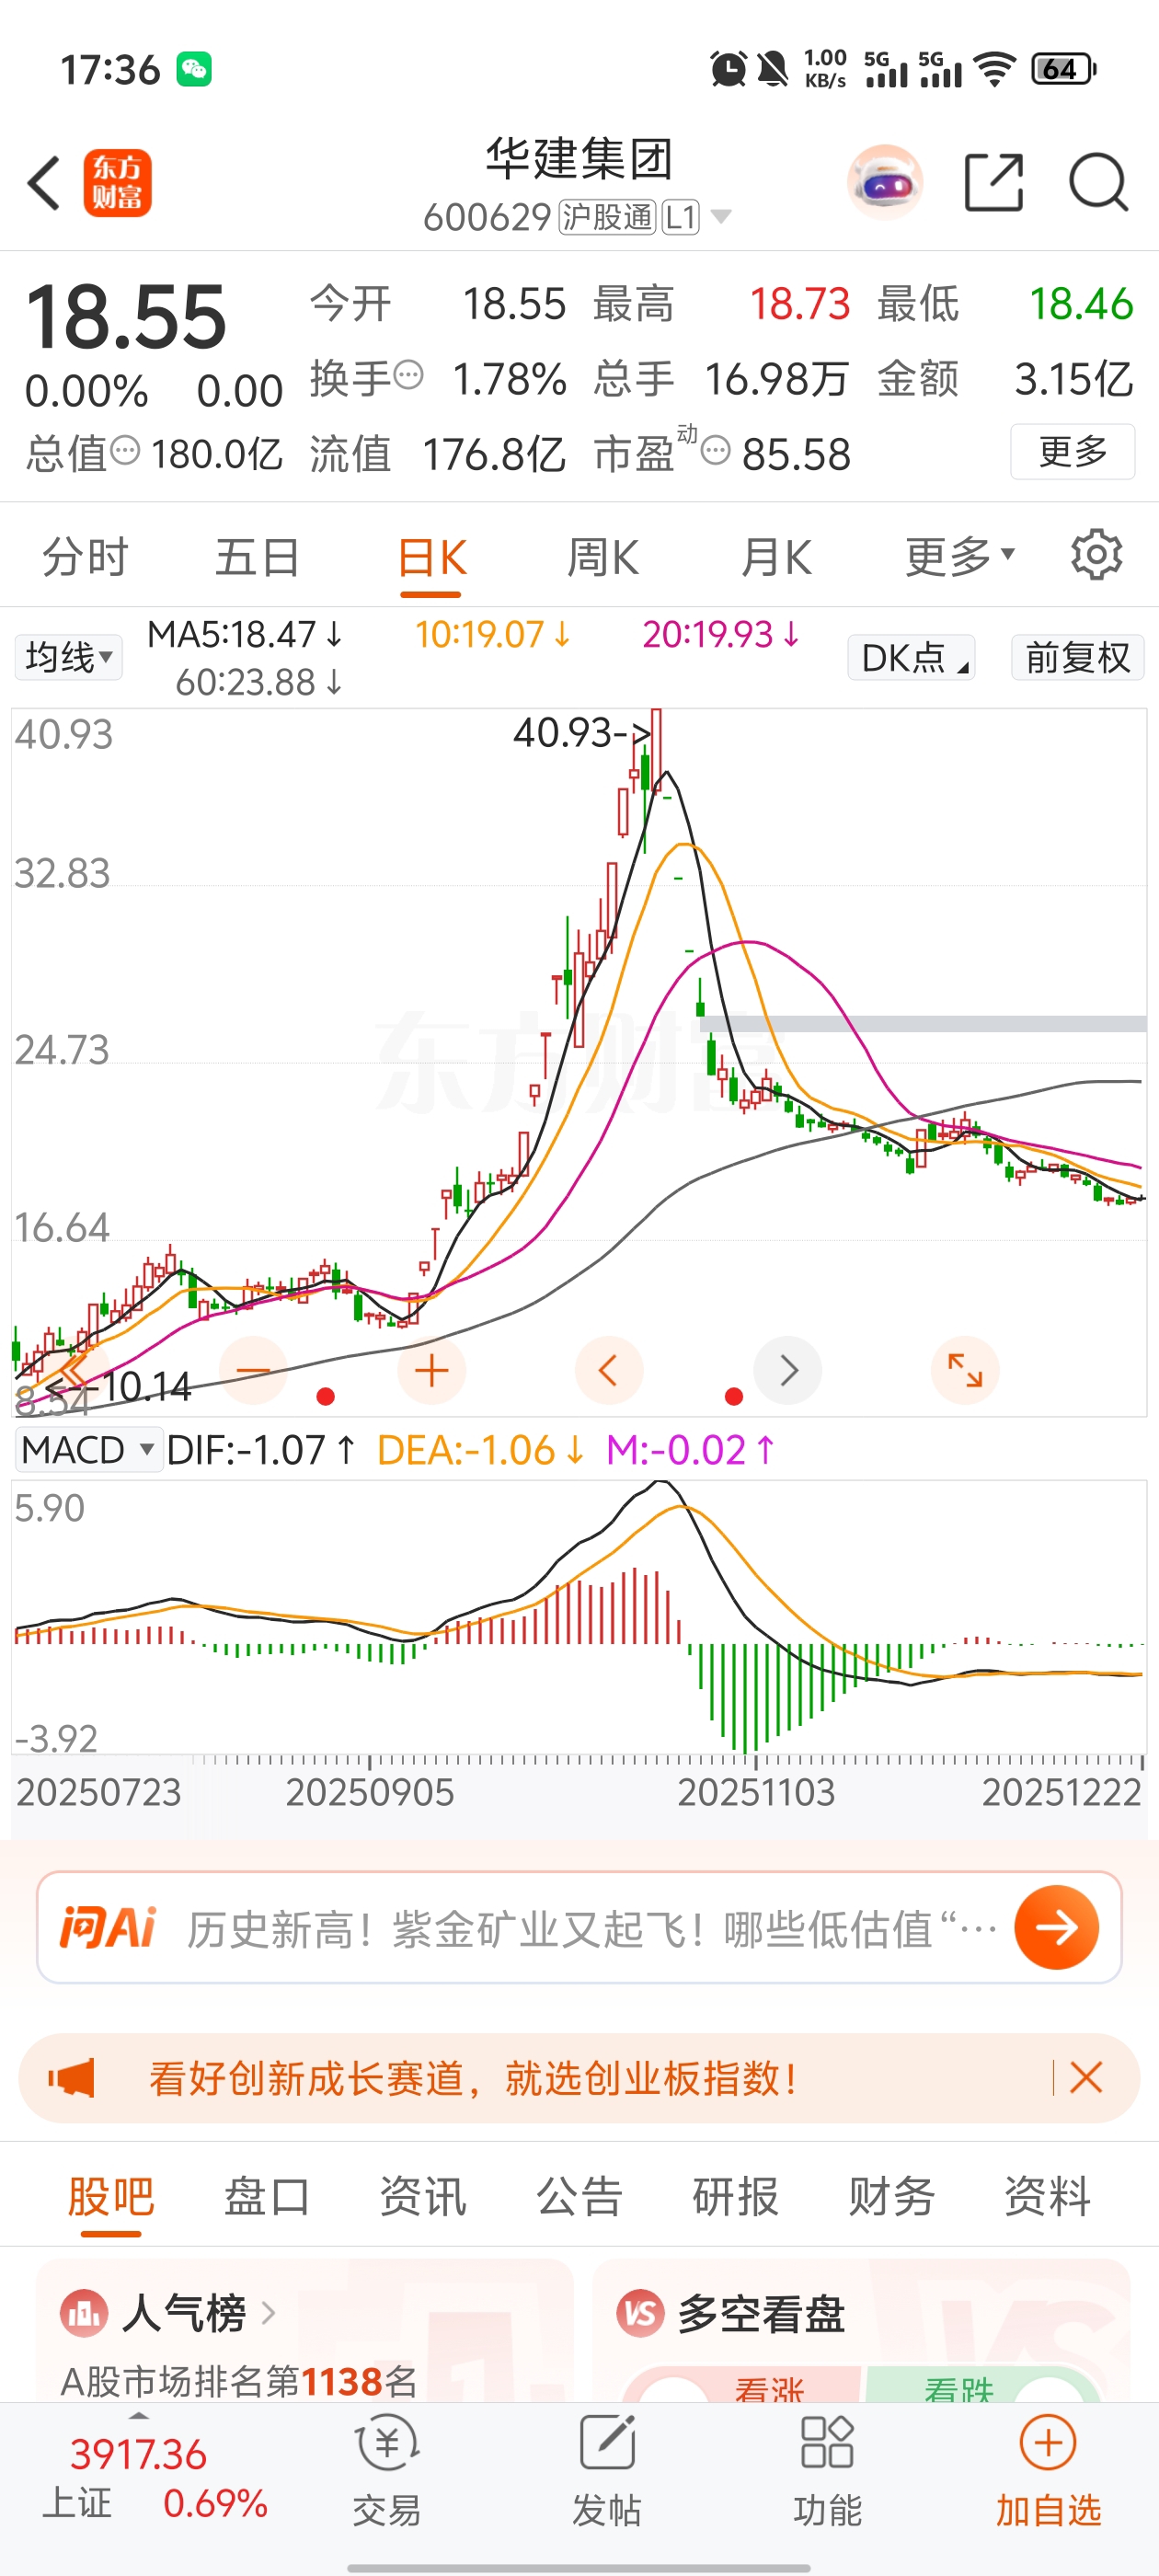Tap the L1 level badge

[681, 217]
